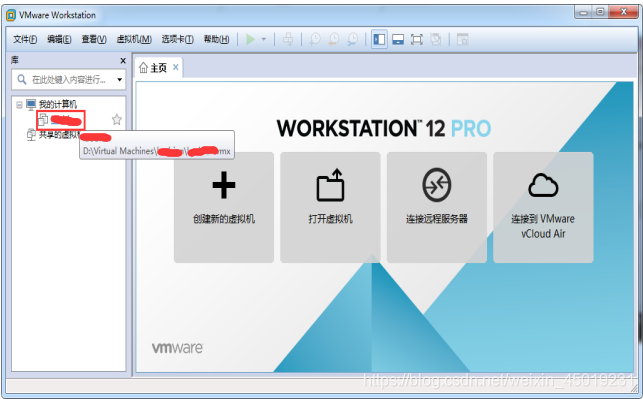Select the 共享的虚拟机 tree item
This screenshot has height=399, width=643.
pos(53,135)
